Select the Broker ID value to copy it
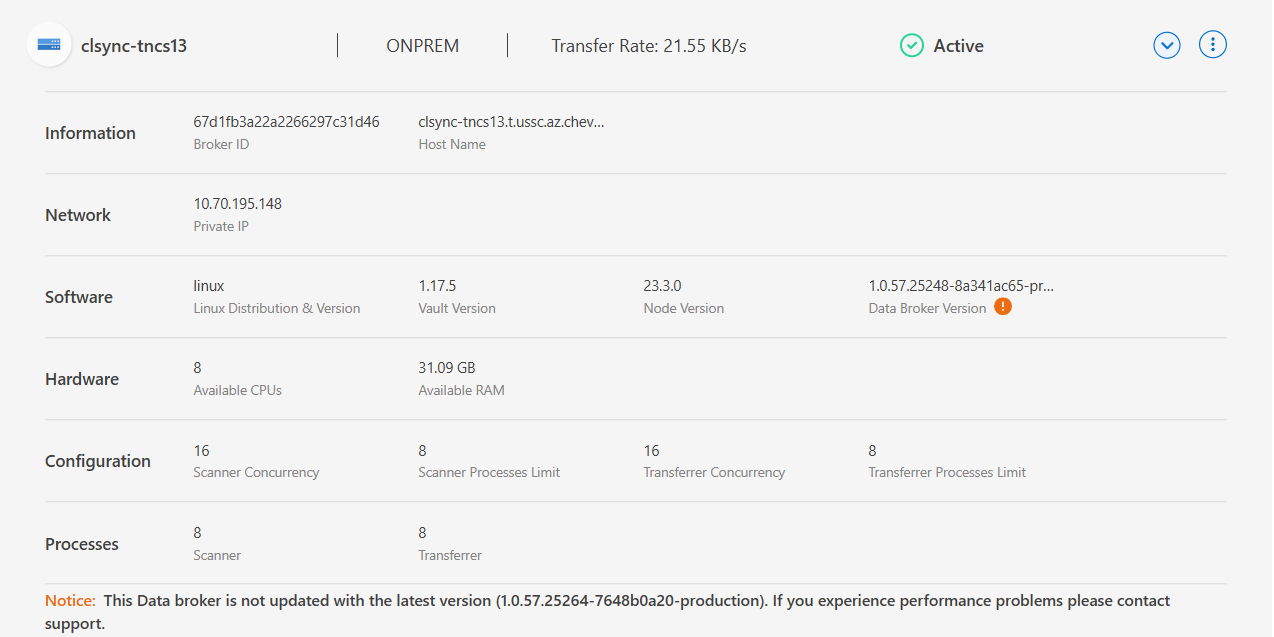Screen dimensions: 1274x637 (x=286, y=120)
